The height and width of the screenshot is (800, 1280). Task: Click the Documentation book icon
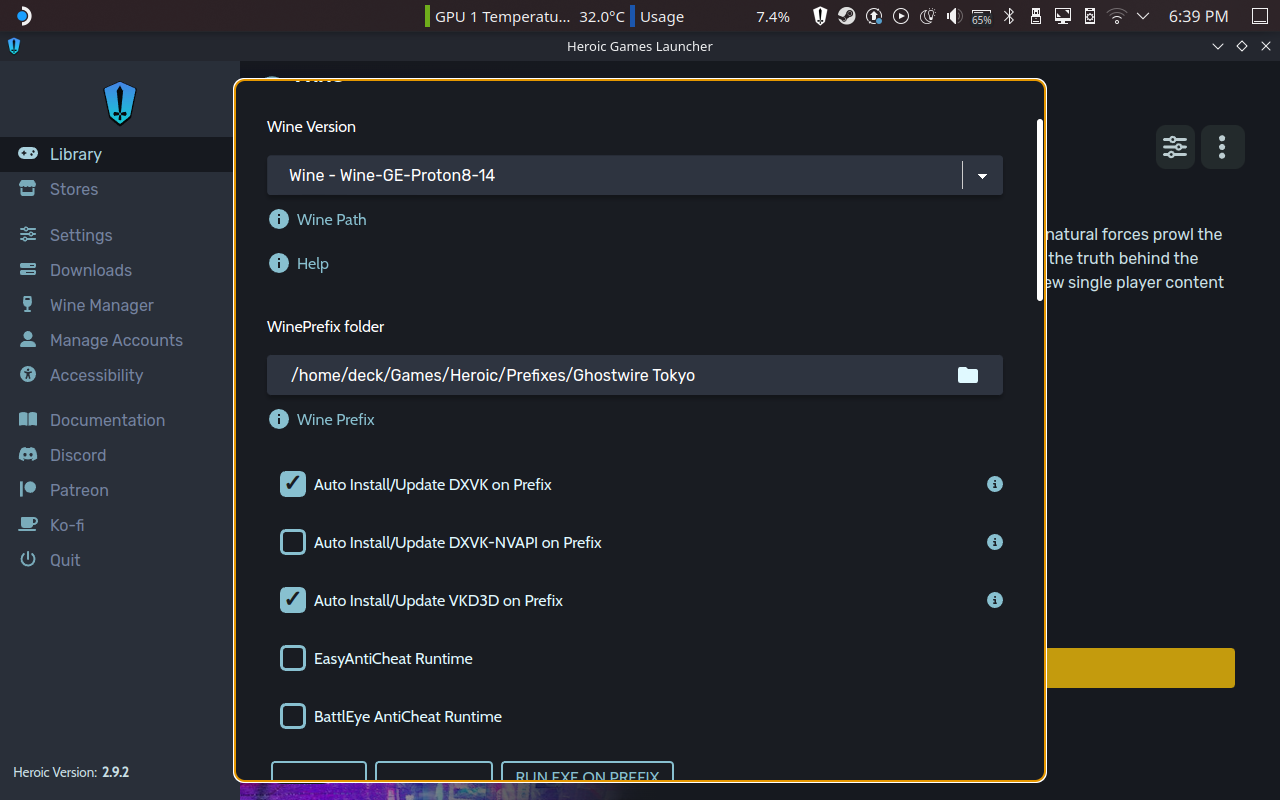28,420
